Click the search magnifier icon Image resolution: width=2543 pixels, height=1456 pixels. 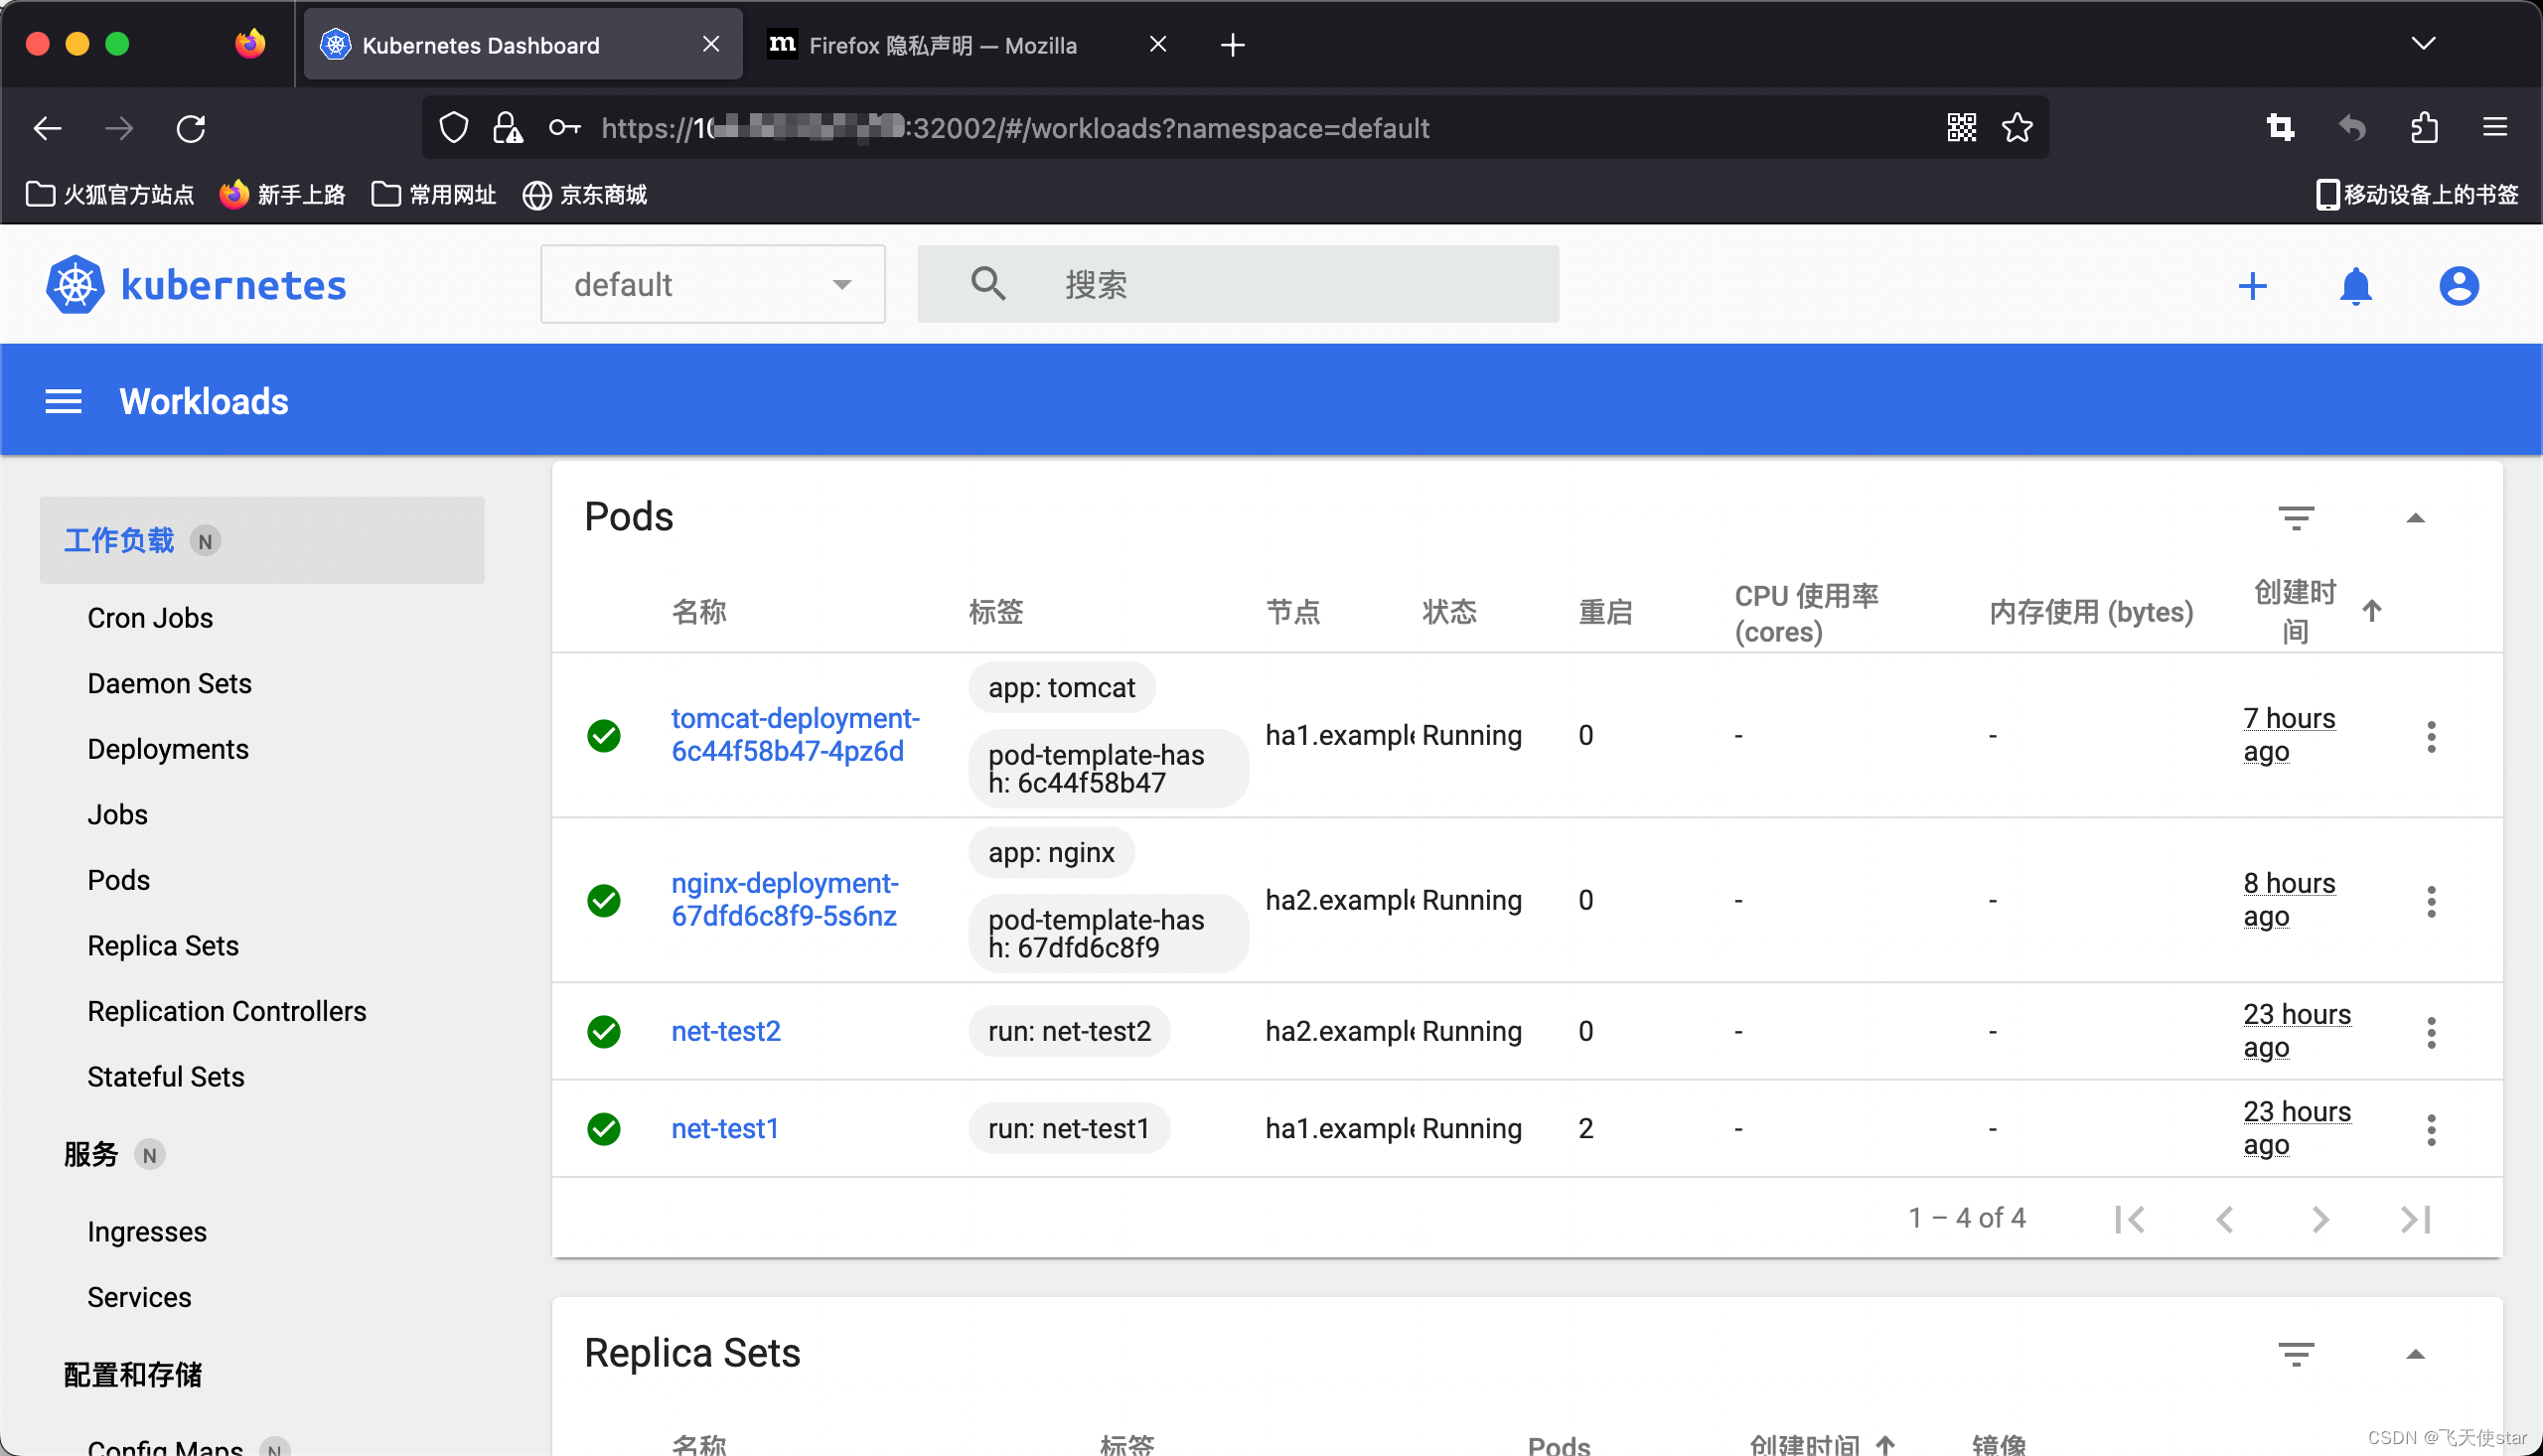988,284
